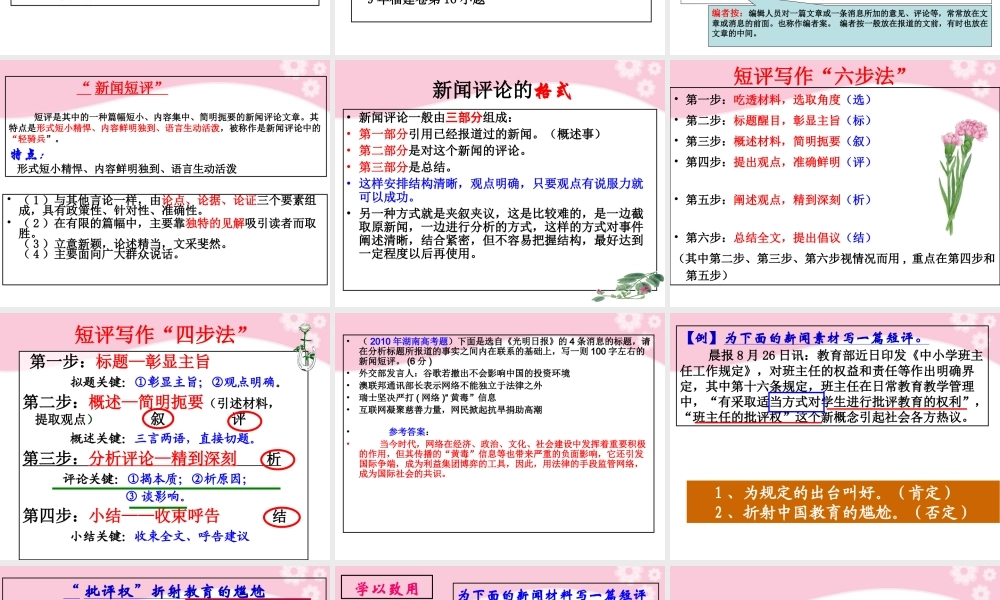Click the circled 叙 character
Viewport: 1000px width, 600px height.
pyautogui.click(x=158, y=419)
